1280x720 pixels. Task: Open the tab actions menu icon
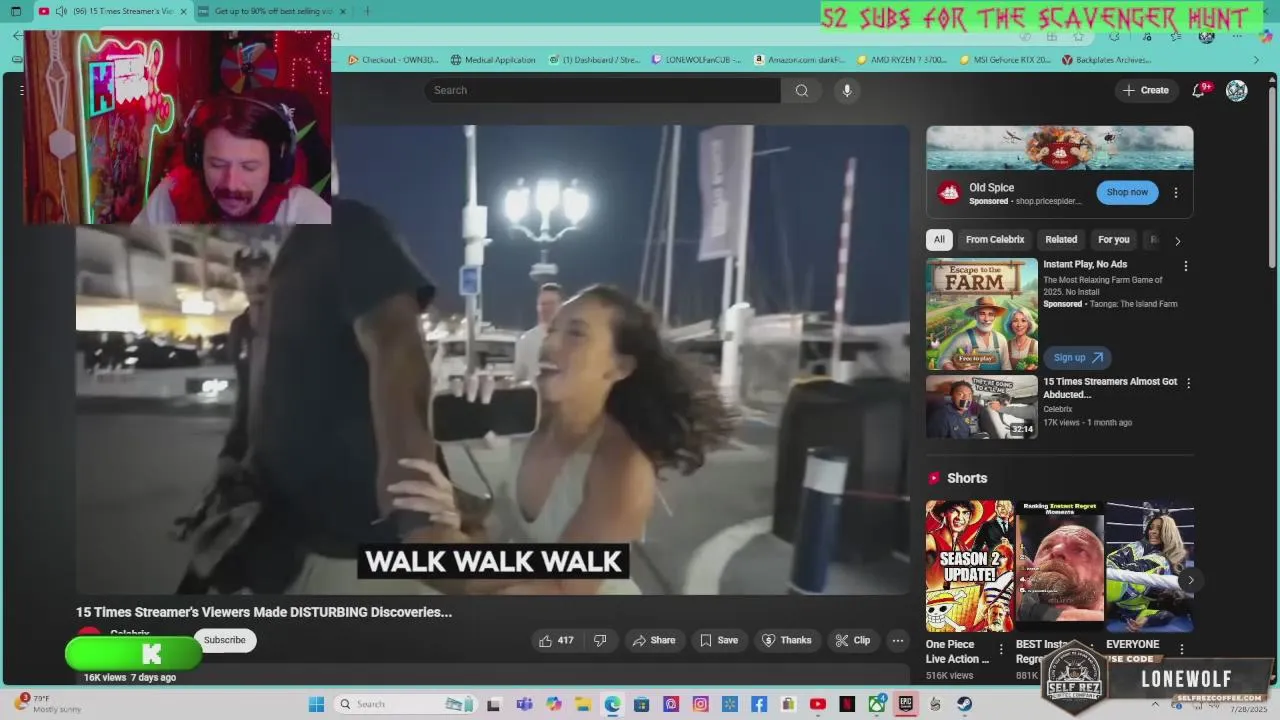pos(15,11)
